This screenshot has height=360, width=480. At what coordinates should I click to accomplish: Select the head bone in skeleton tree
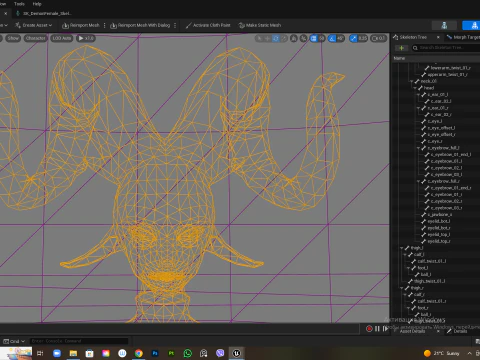(x=429, y=88)
